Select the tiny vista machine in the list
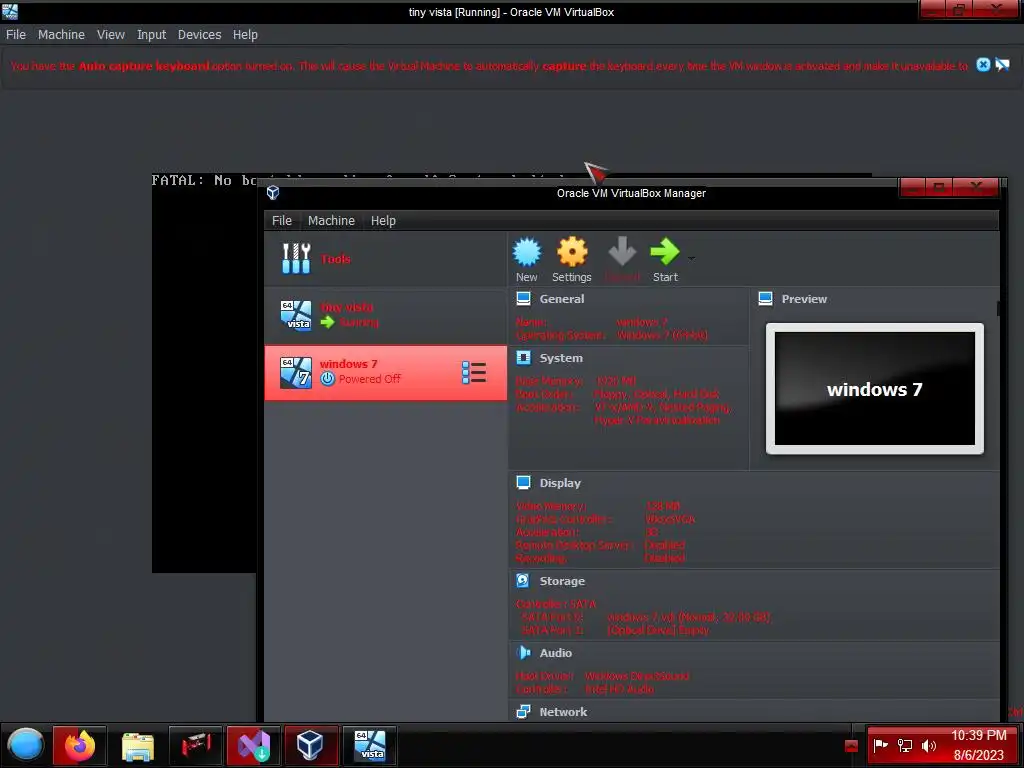The height and width of the screenshot is (768, 1024). click(x=385, y=315)
